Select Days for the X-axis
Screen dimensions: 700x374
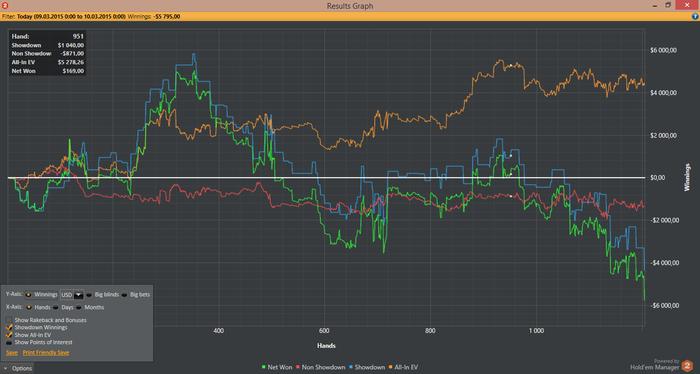56,307
